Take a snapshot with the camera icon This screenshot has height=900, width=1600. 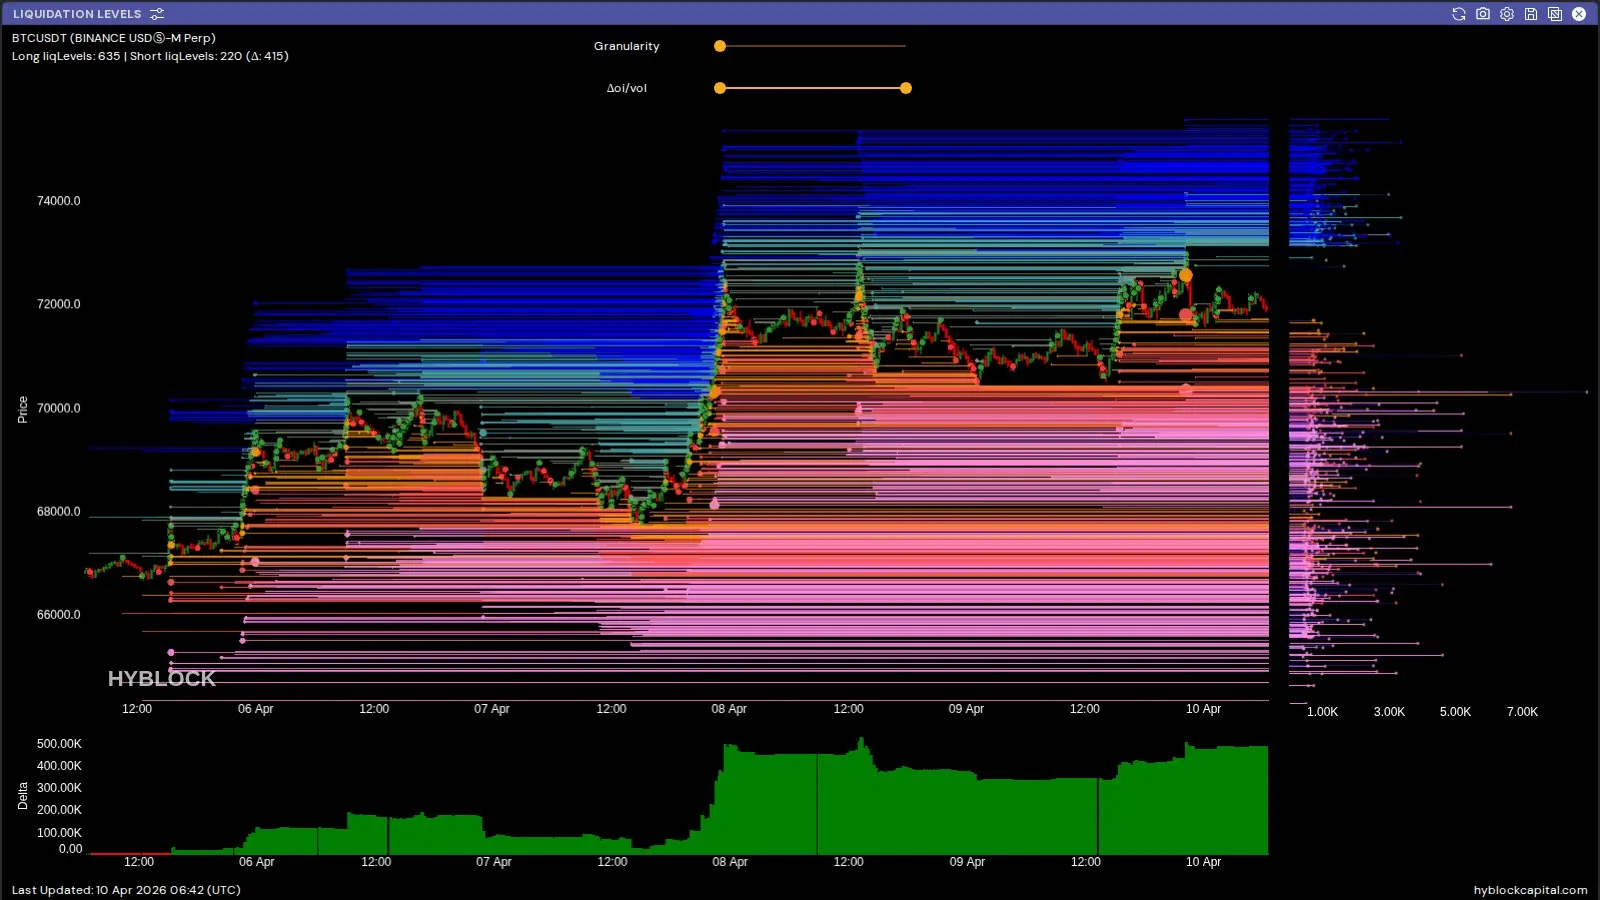tap(1483, 14)
